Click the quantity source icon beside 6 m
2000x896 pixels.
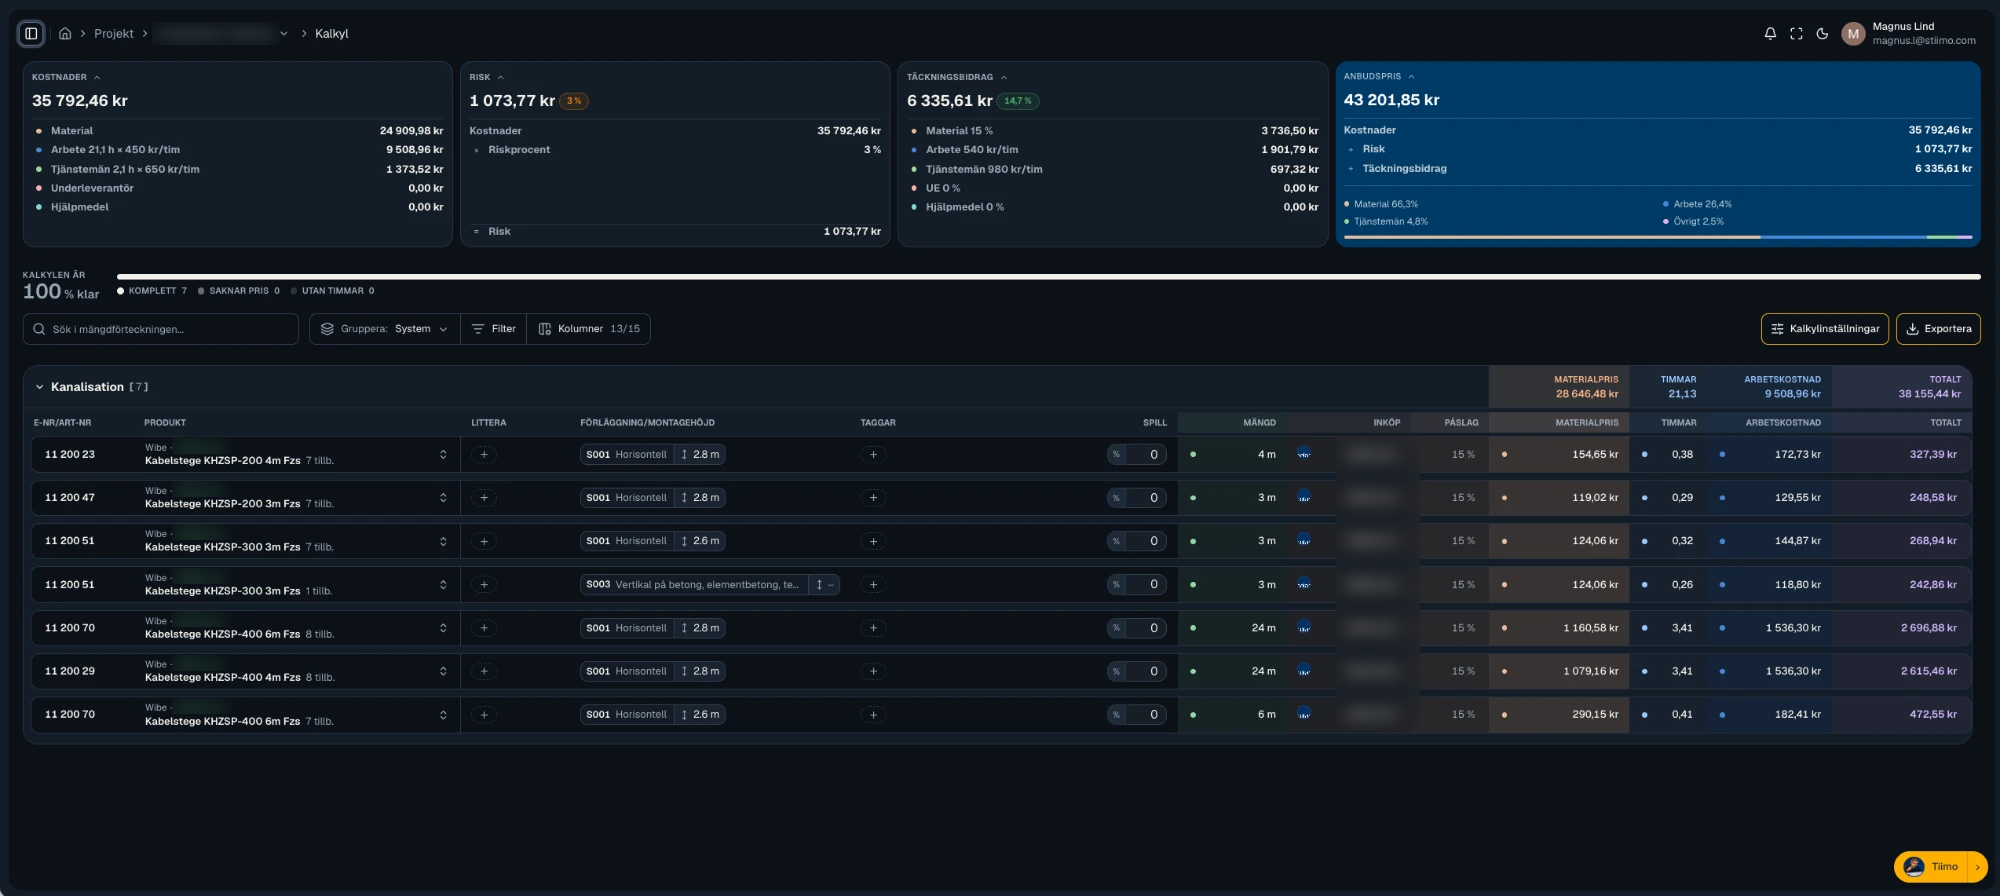tap(1304, 714)
